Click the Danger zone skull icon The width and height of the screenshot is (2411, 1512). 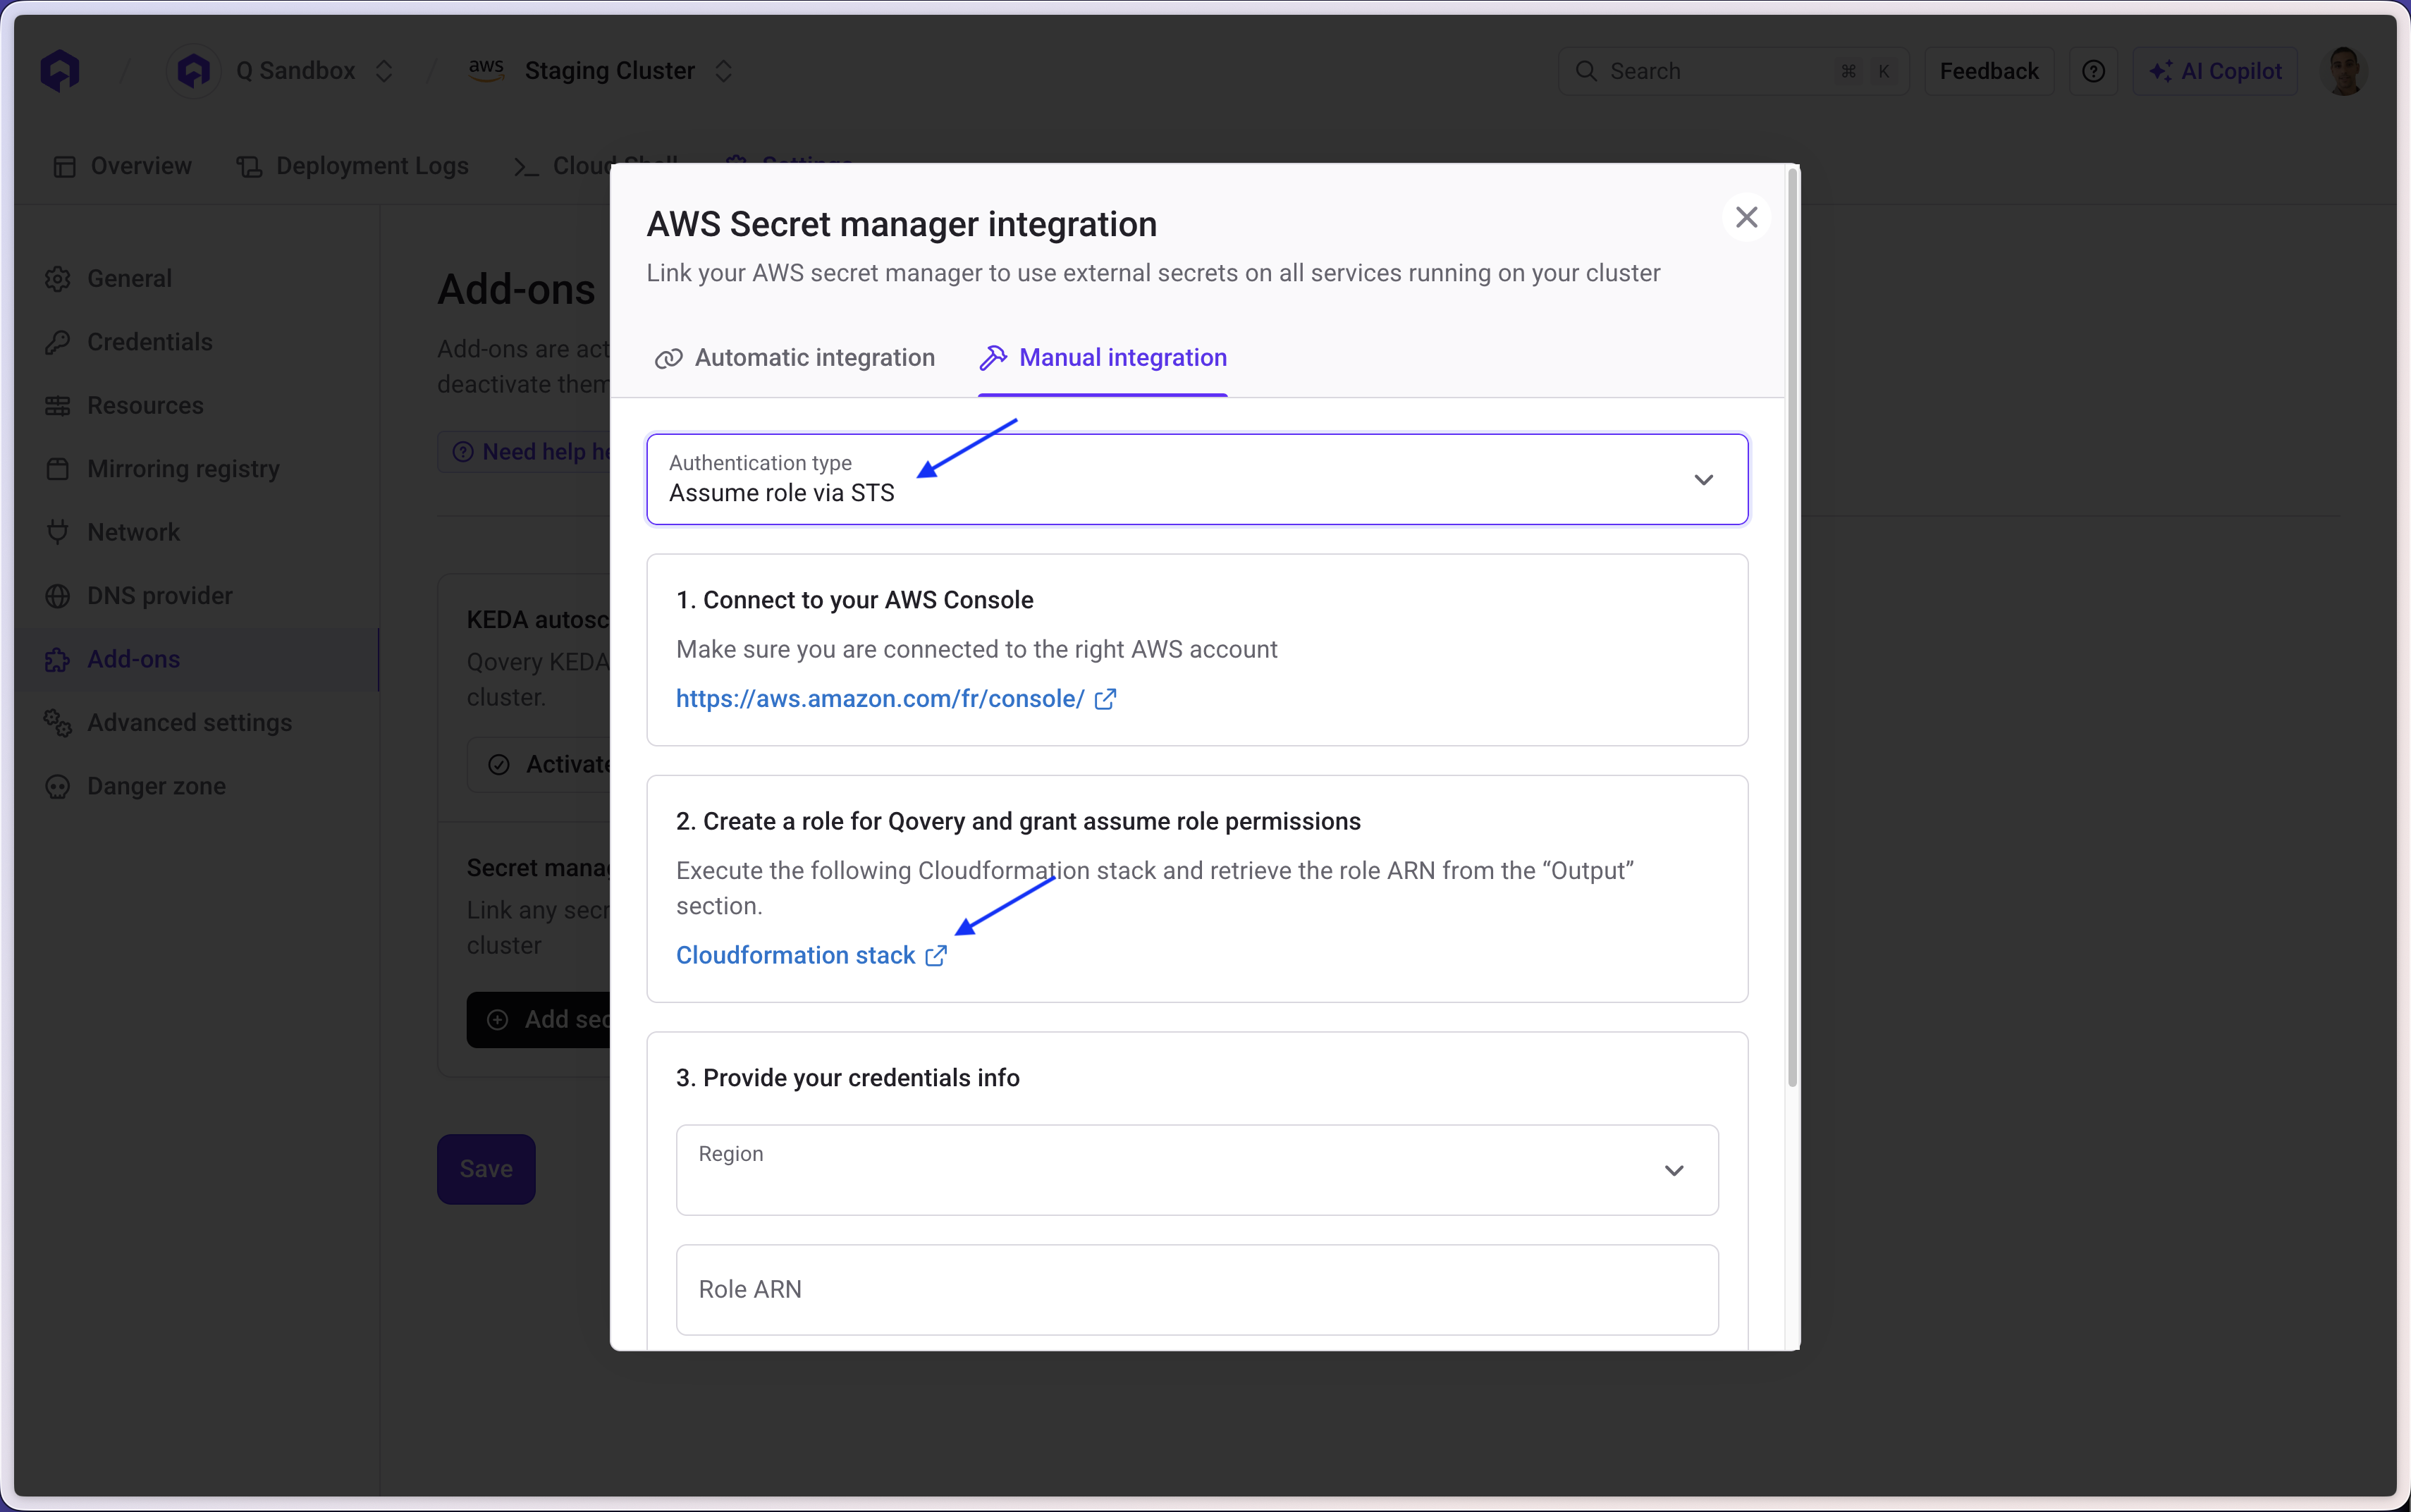pos(58,786)
